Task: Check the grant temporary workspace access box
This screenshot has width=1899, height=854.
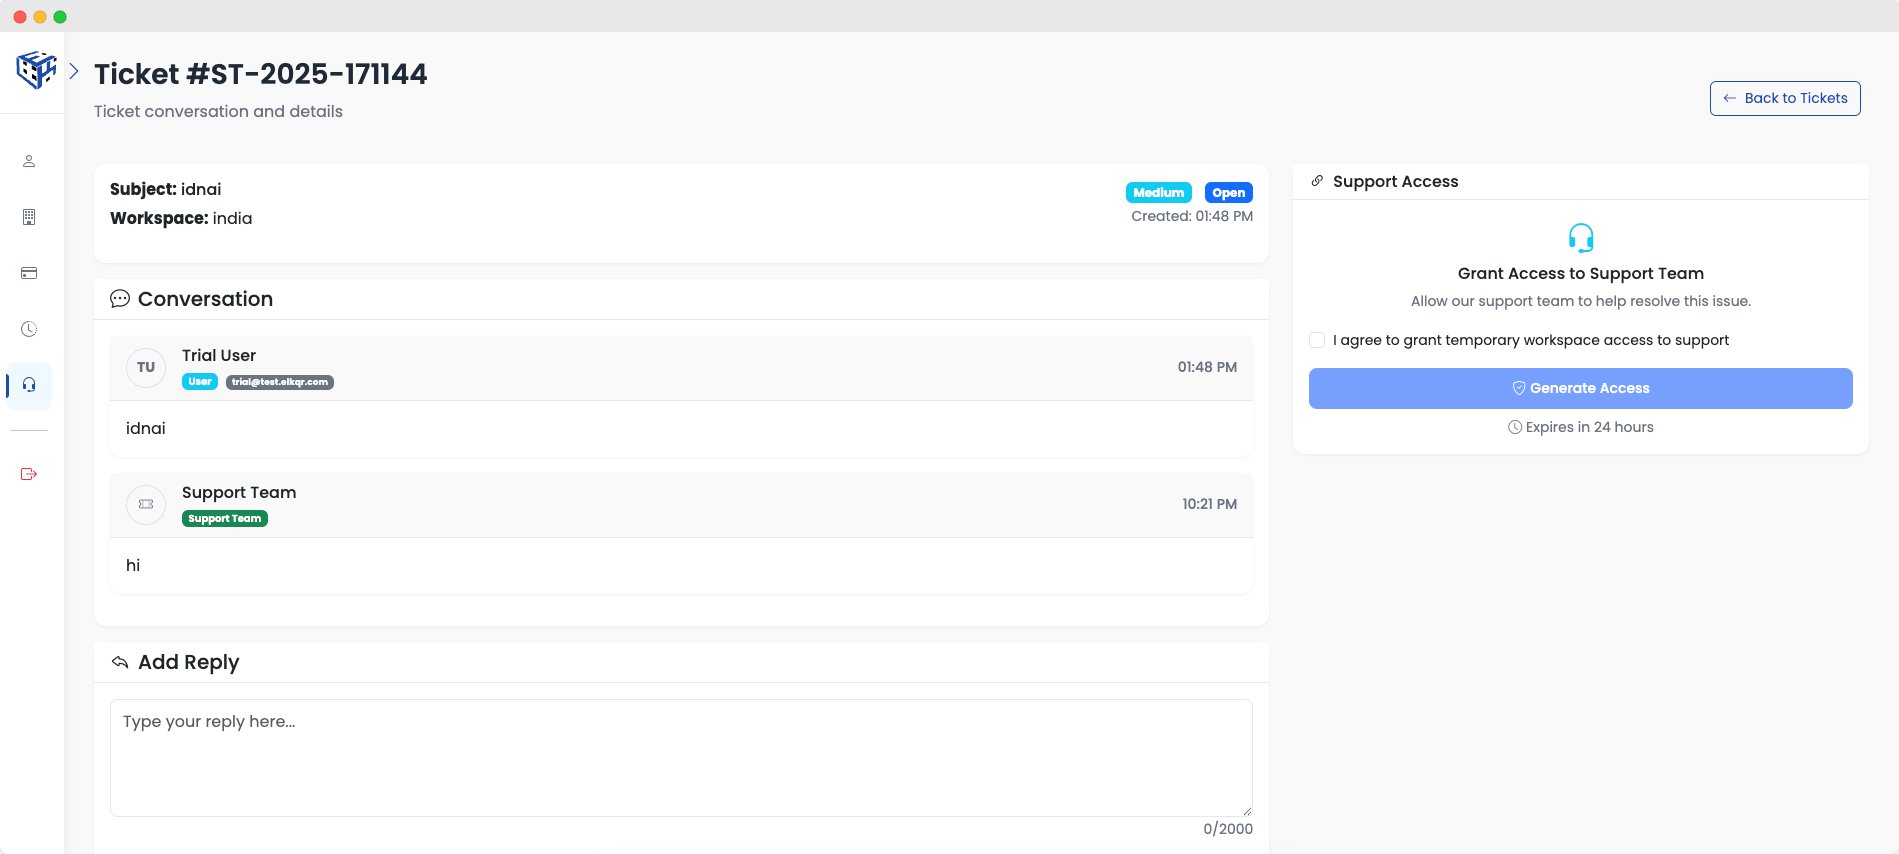Action: (1317, 340)
